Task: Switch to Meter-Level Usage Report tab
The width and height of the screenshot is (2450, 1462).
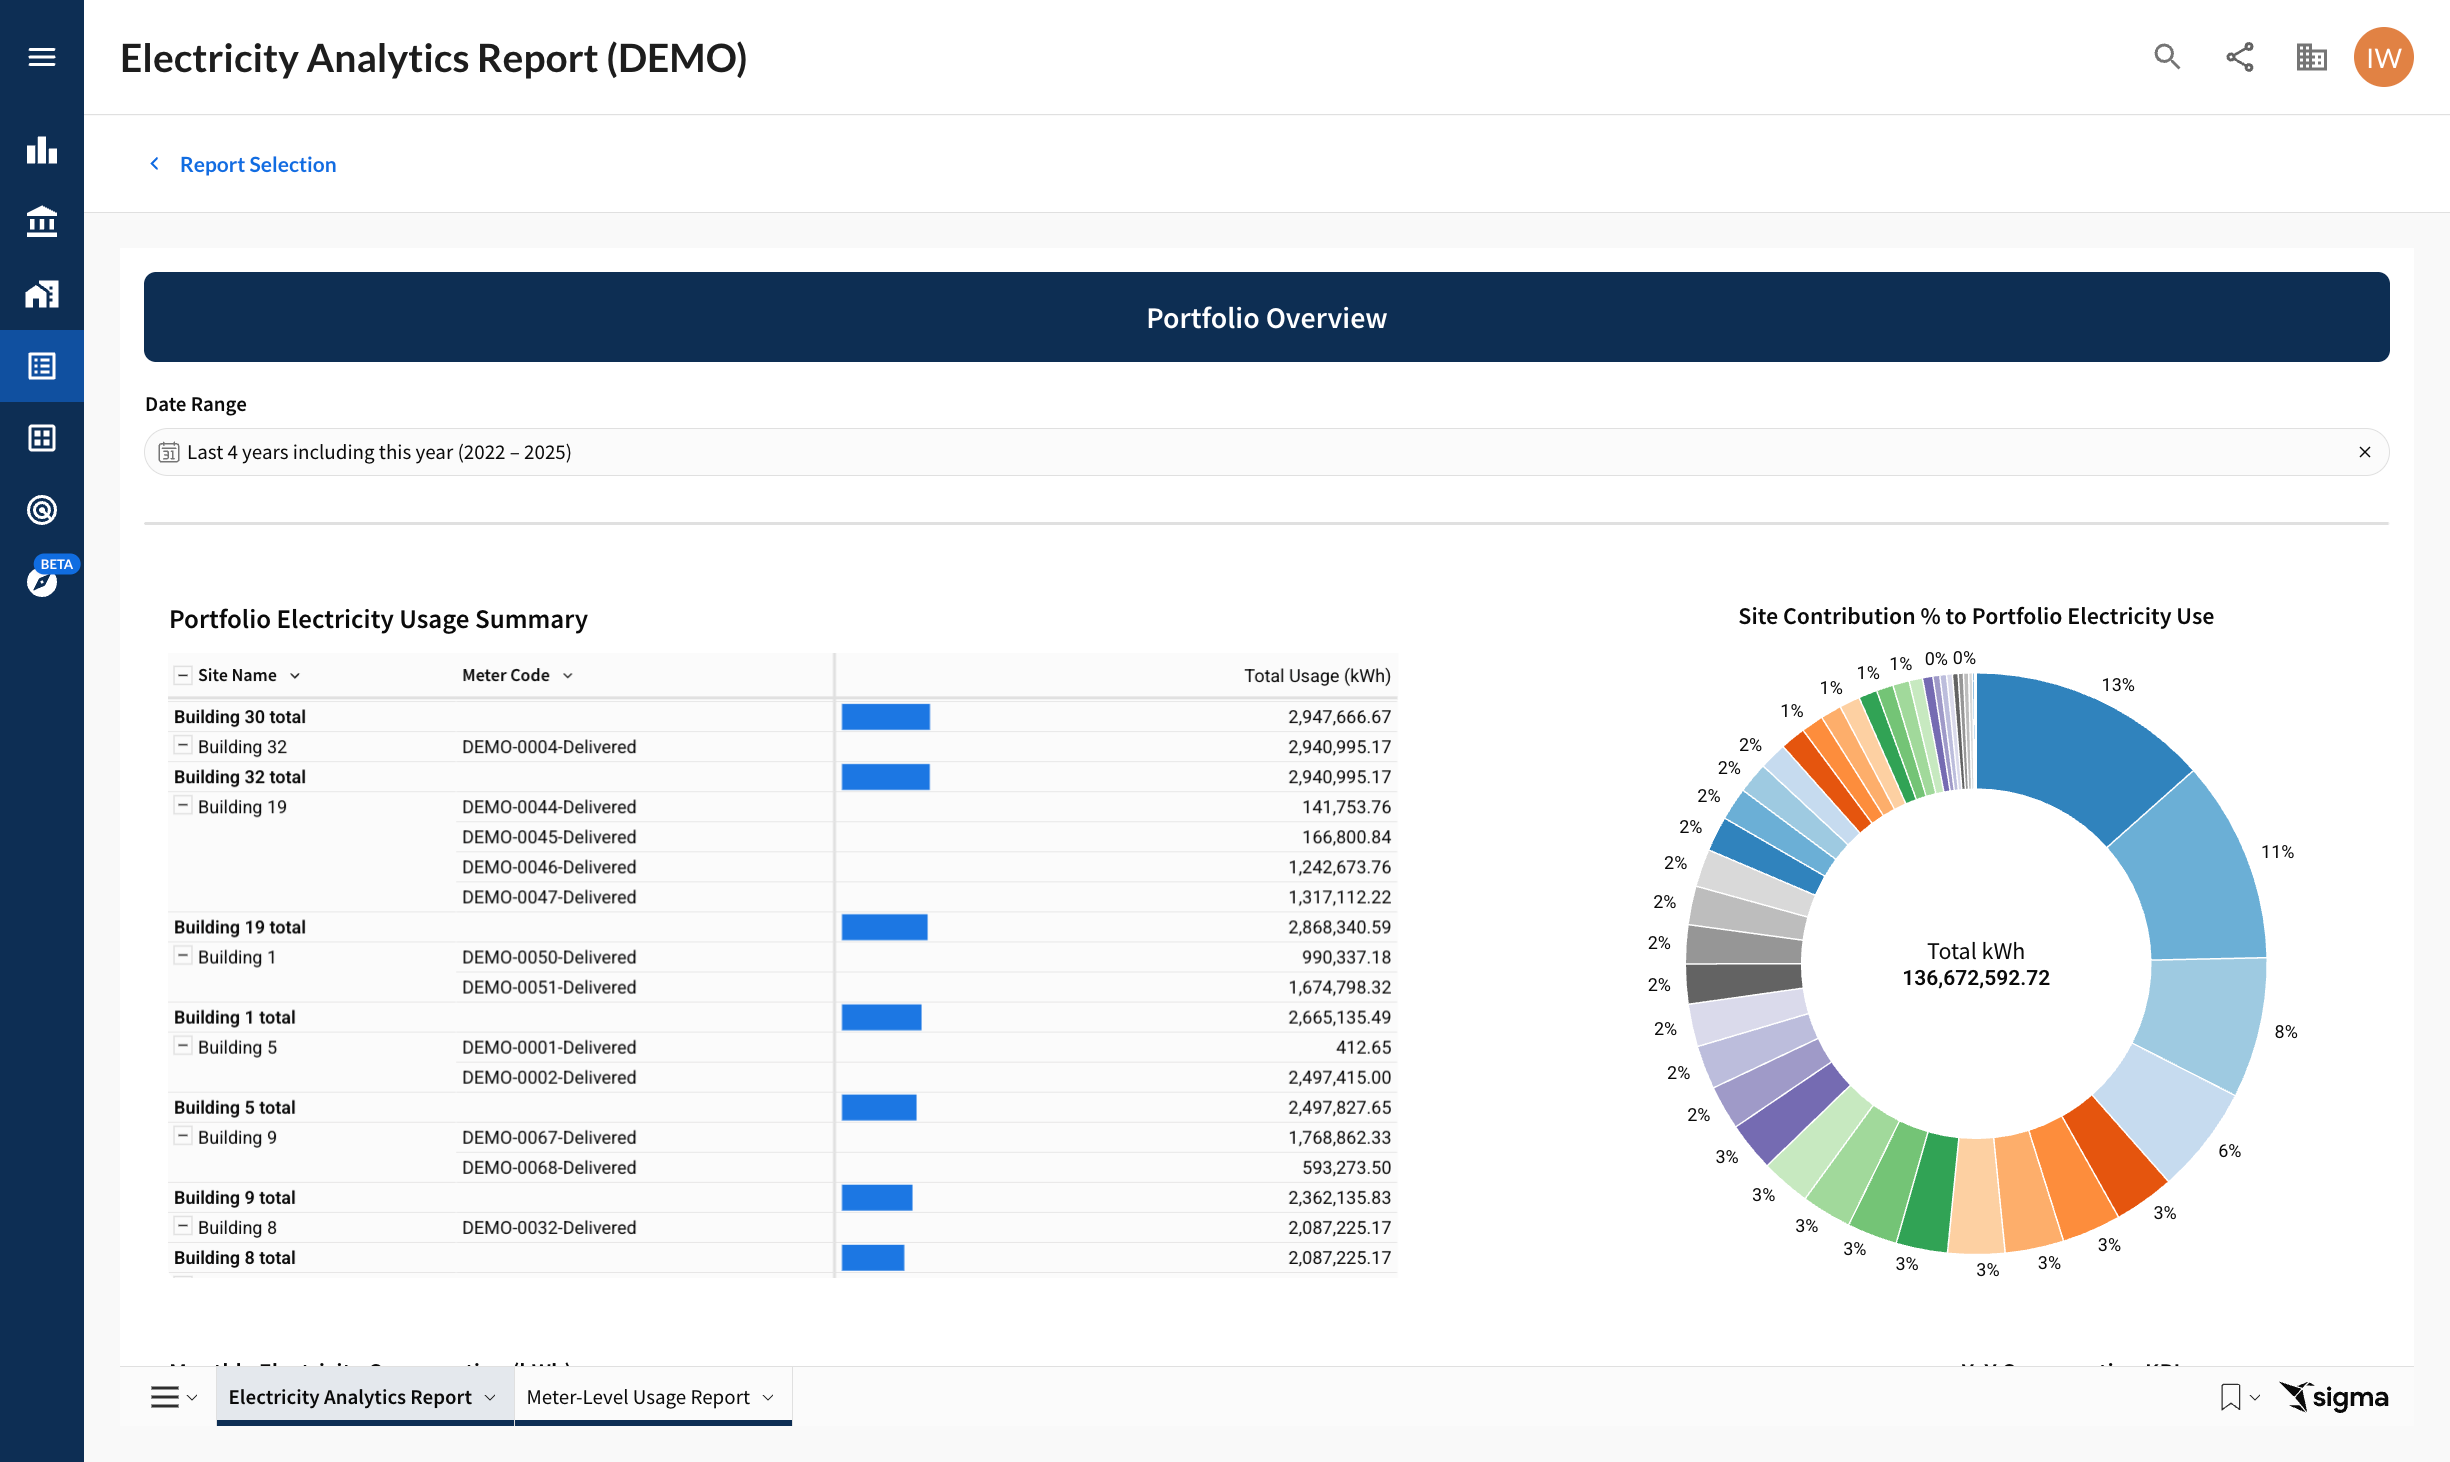Action: click(x=638, y=1397)
